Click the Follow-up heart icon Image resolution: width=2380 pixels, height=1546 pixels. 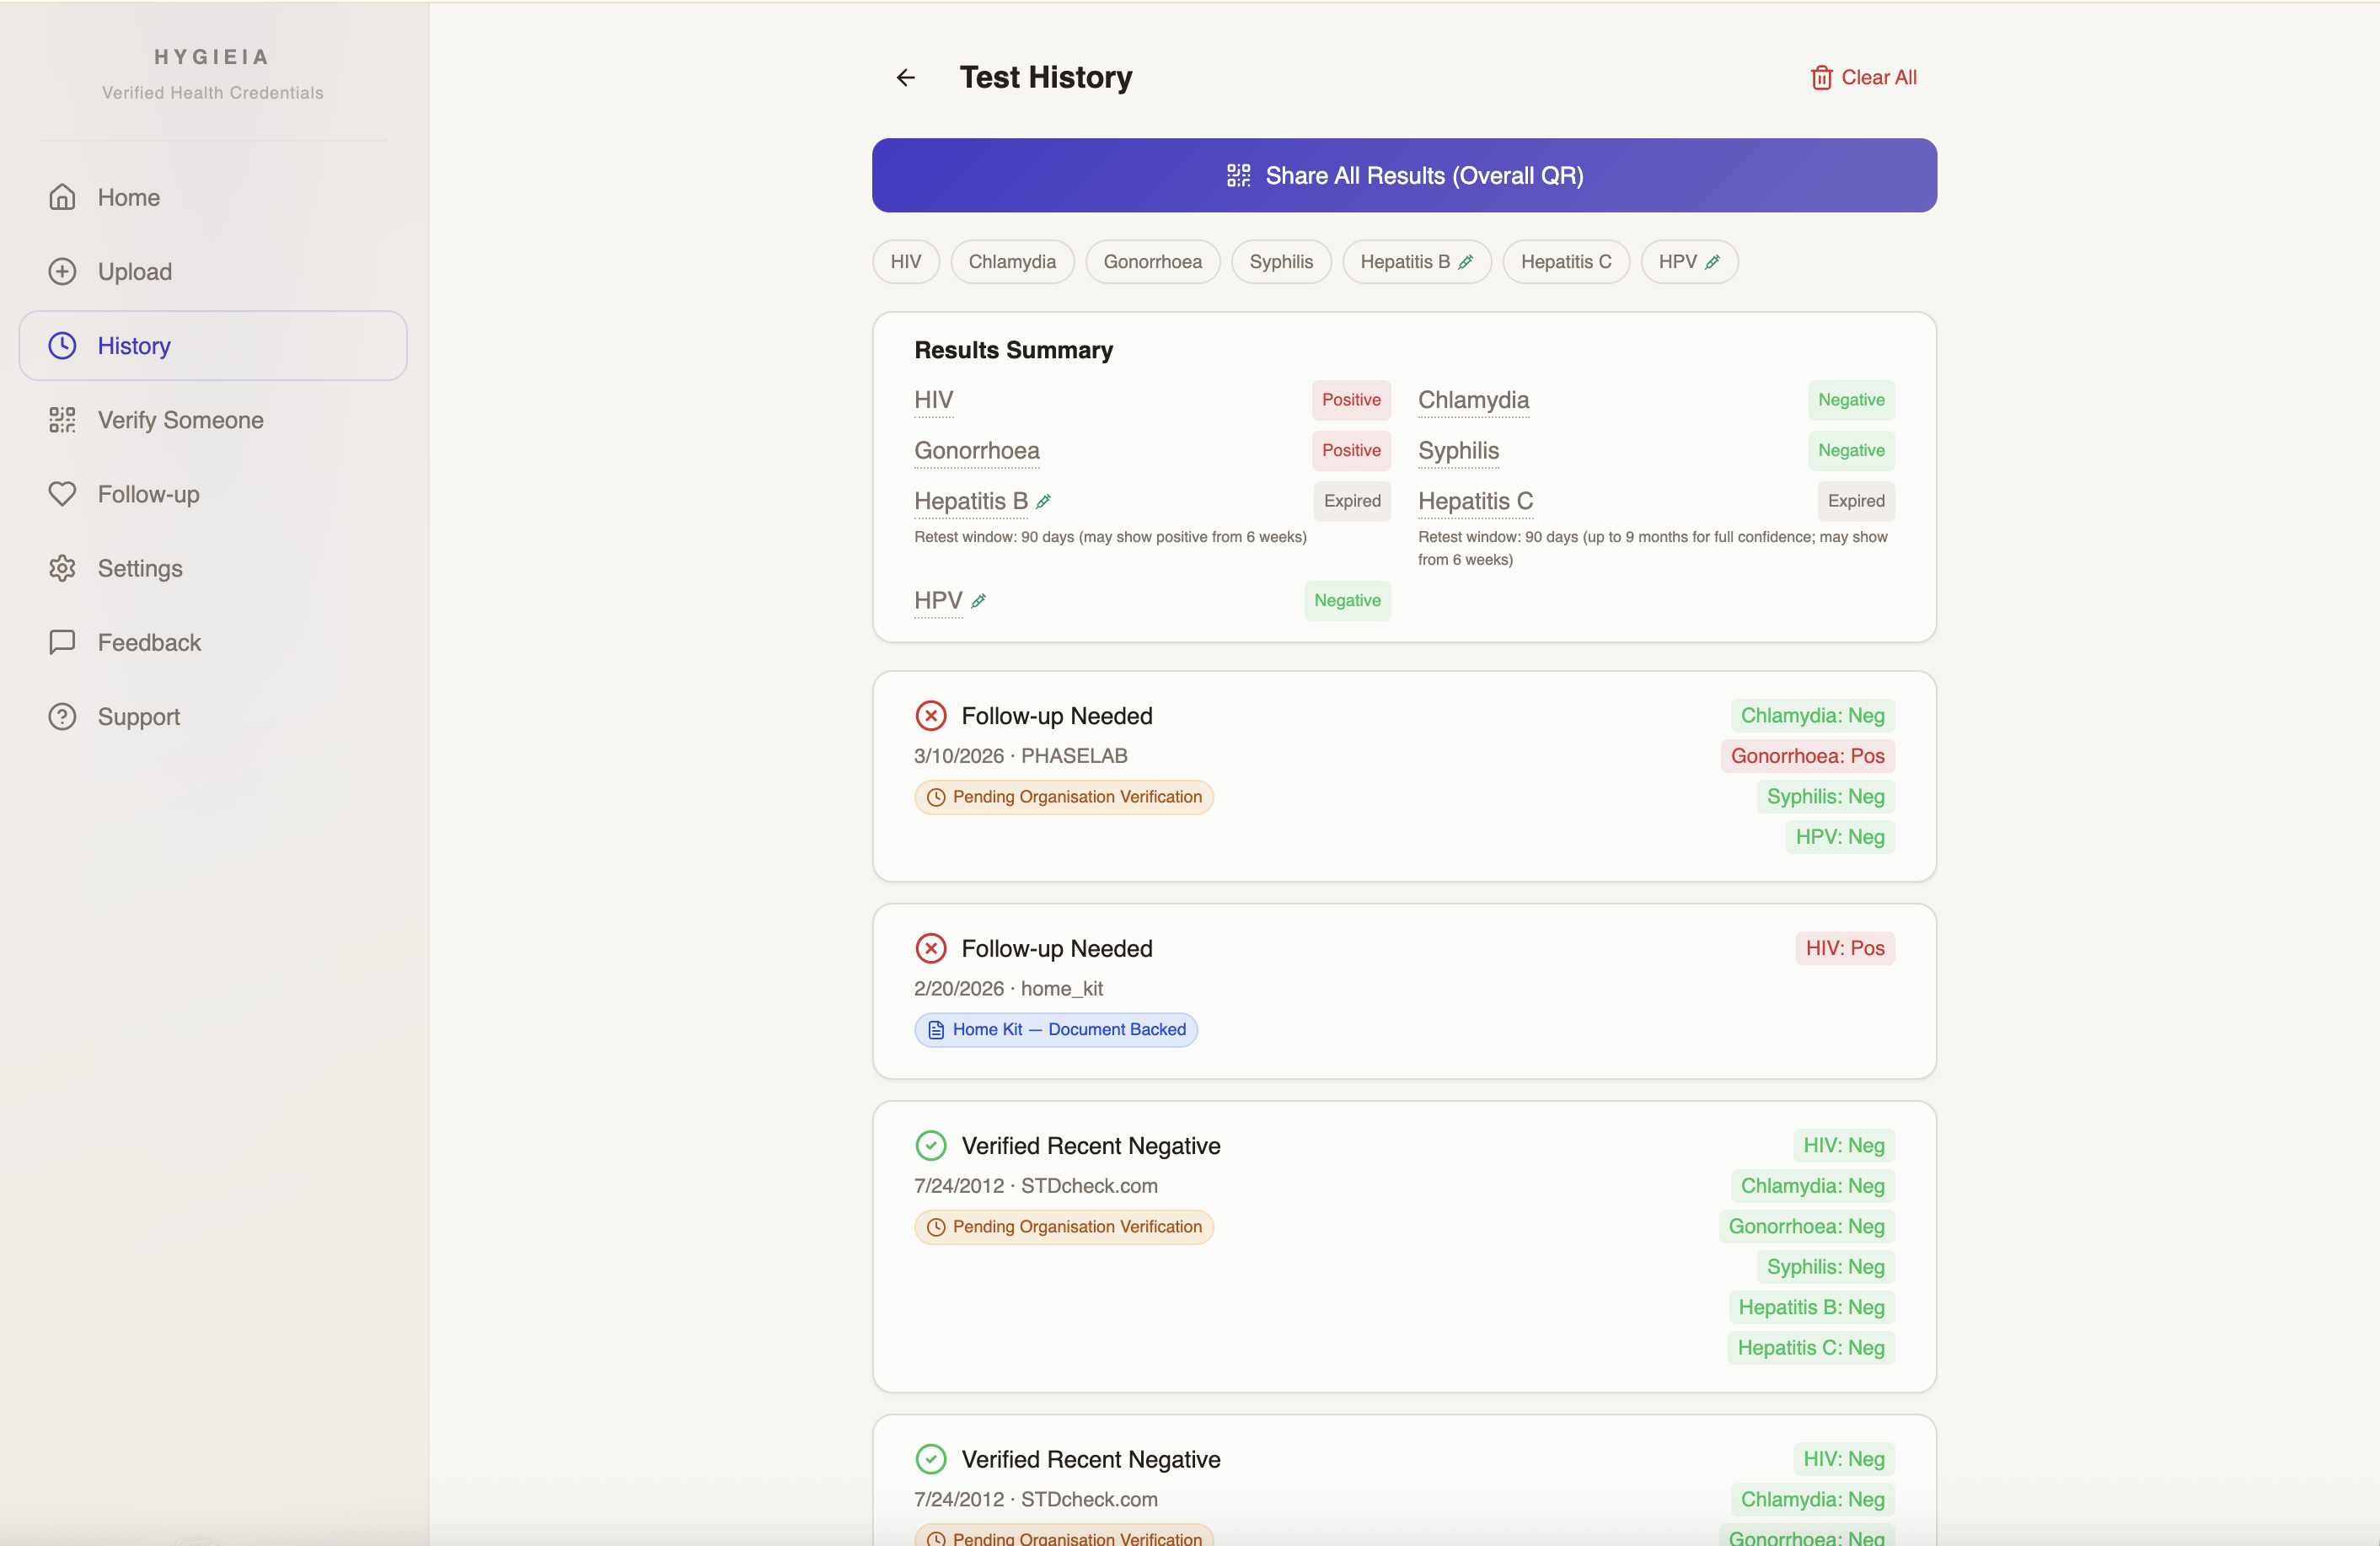[x=62, y=494]
